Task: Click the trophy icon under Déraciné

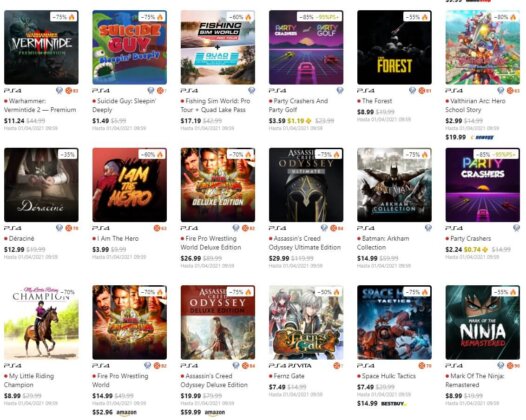Action: coord(59,228)
